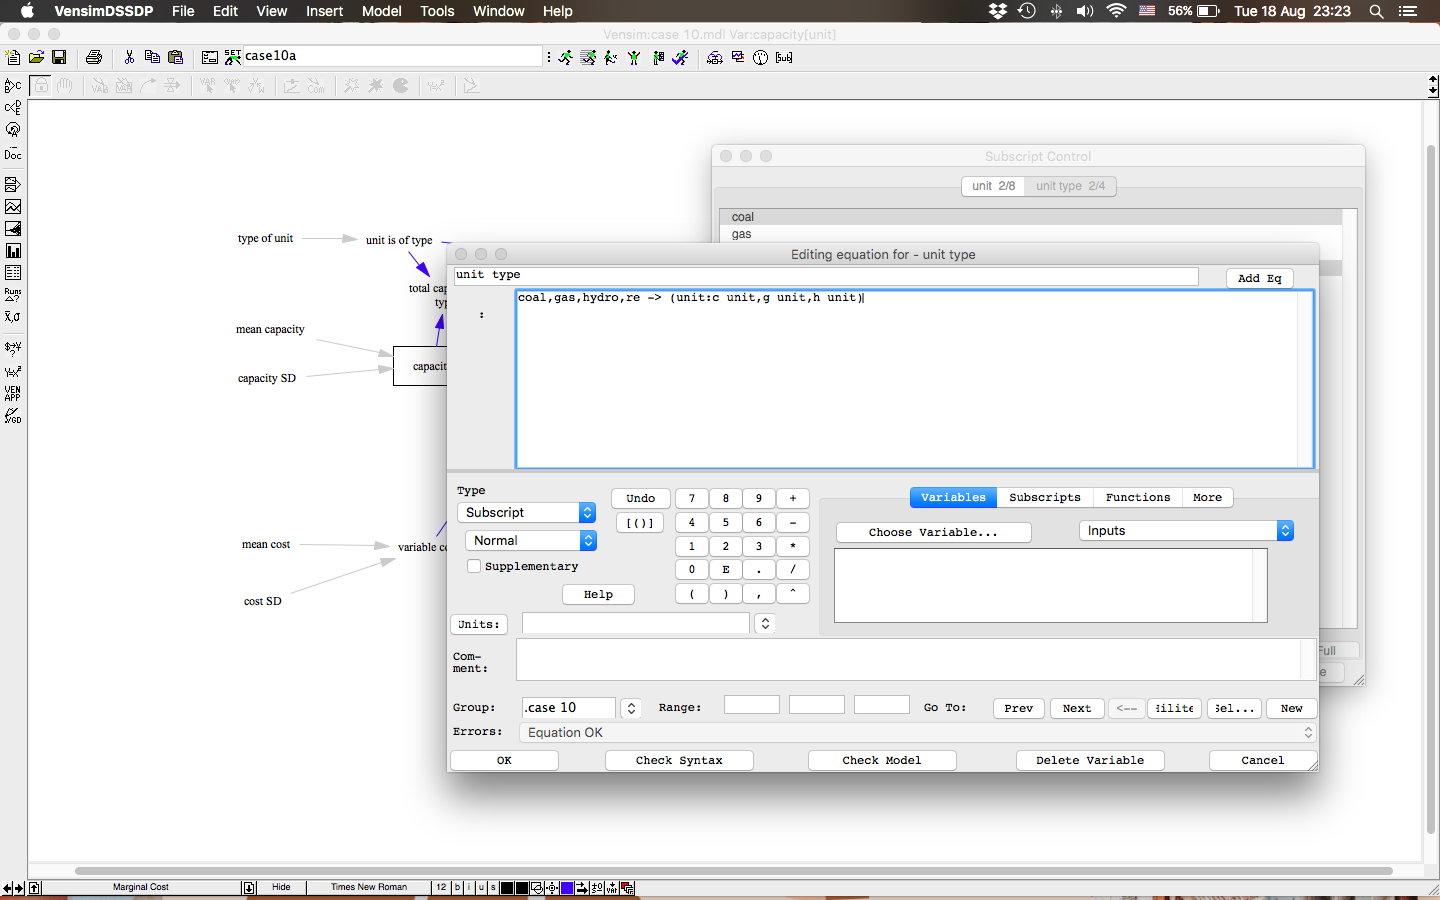The image size is (1440, 900).
Task: Switch to the Functions tab
Action: [x=1138, y=497]
